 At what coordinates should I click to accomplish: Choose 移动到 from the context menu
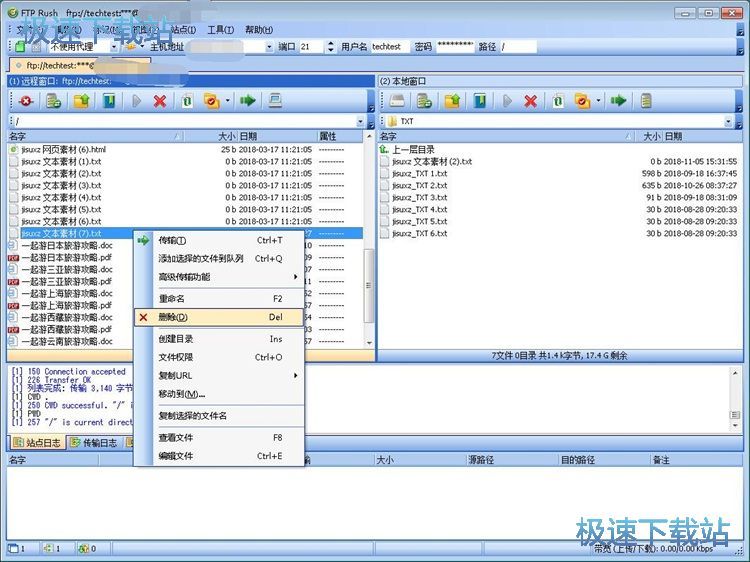pyautogui.click(x=219, y=394)
